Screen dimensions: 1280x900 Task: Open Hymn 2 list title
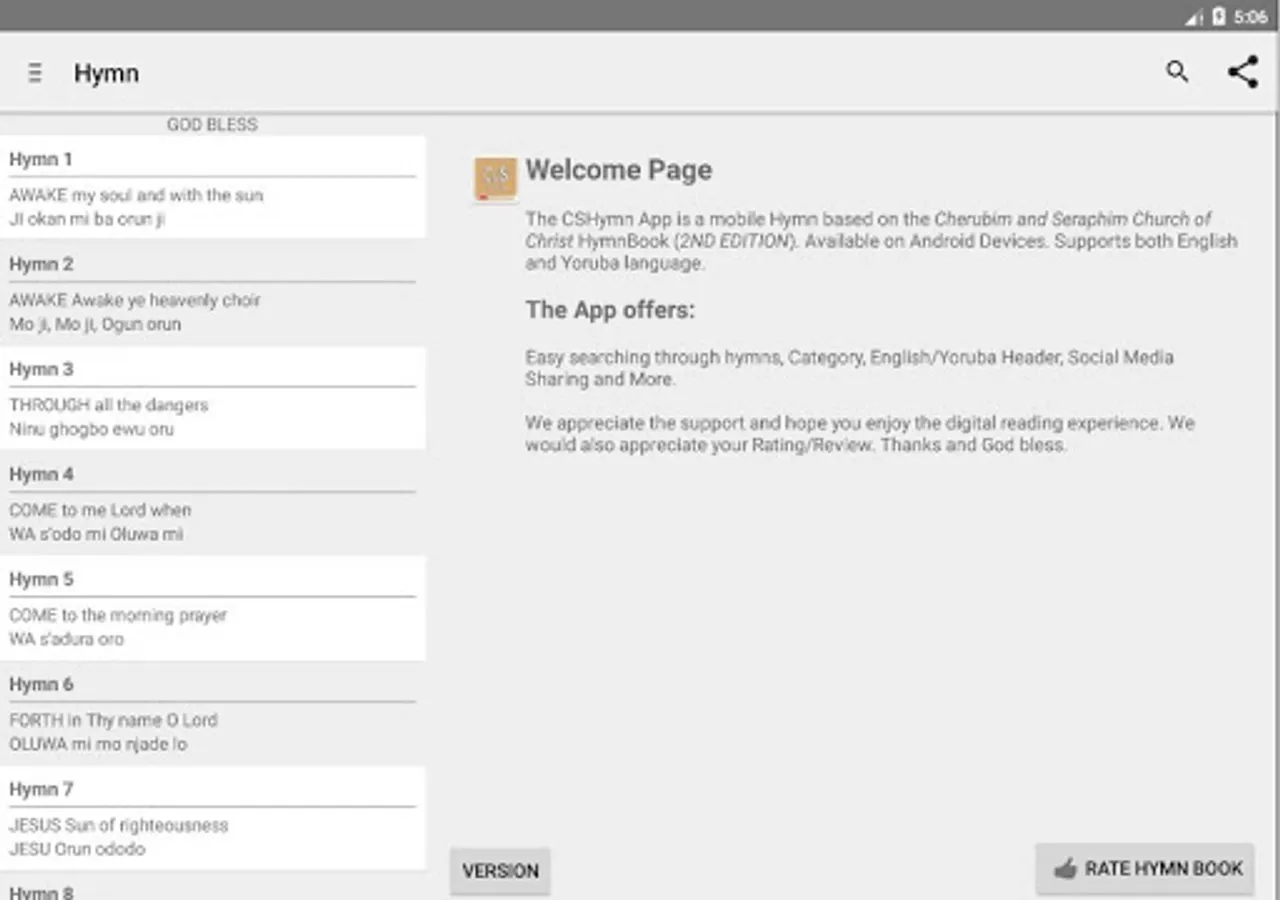pos(41,264)
